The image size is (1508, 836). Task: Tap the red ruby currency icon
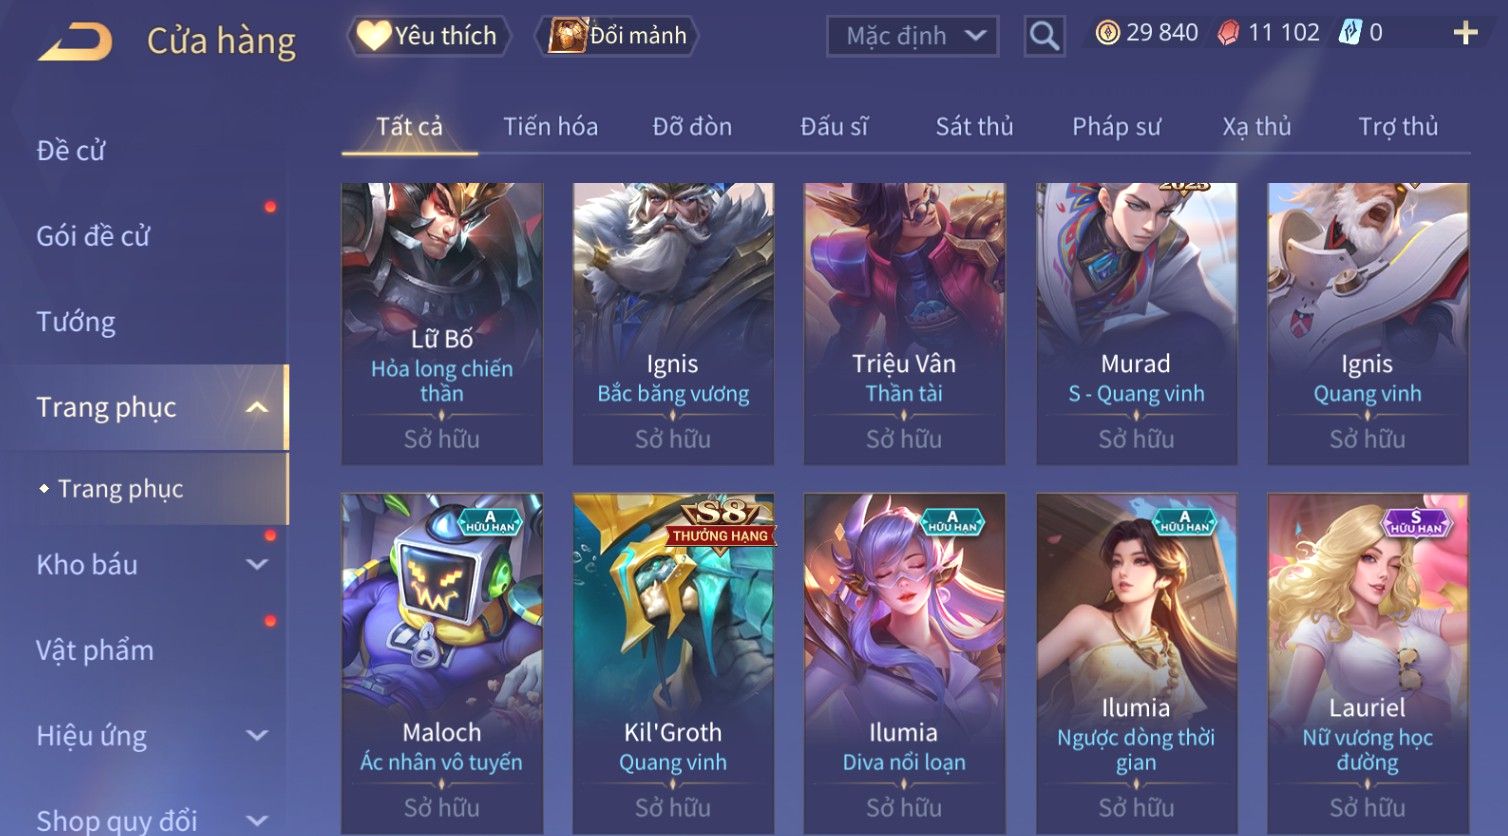(1228, 33)
